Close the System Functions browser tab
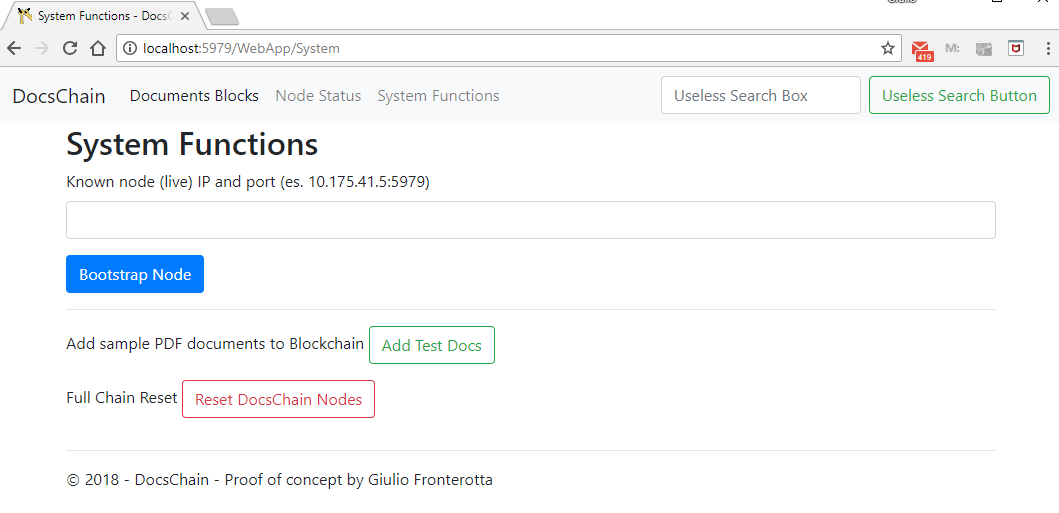 pyautogui.click(x=185, y=16)
